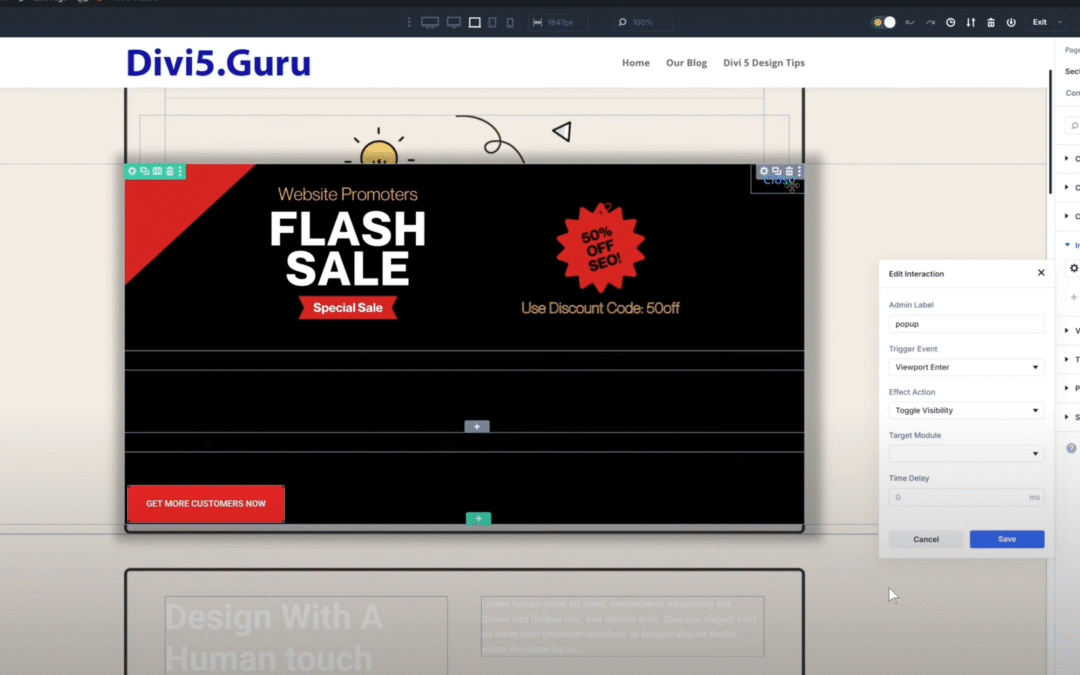Screen dimensions: 1080x675
Task: Open the Effect Action dropdown
Action: point(966,410)
